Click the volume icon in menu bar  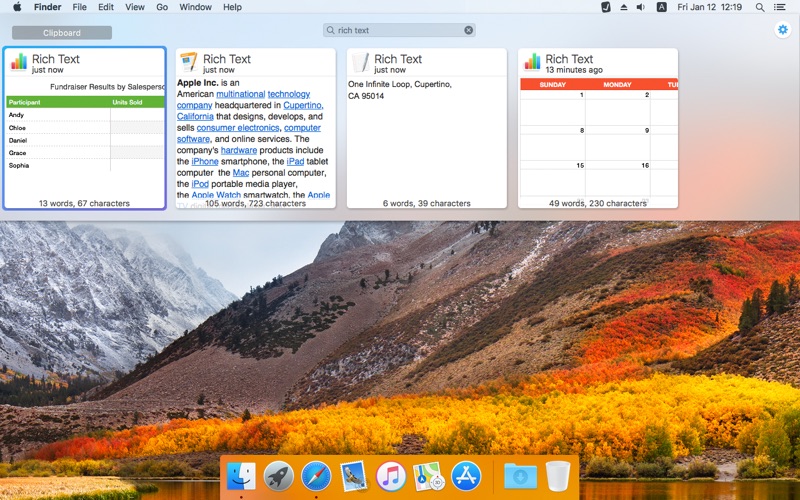pos(643,7)
